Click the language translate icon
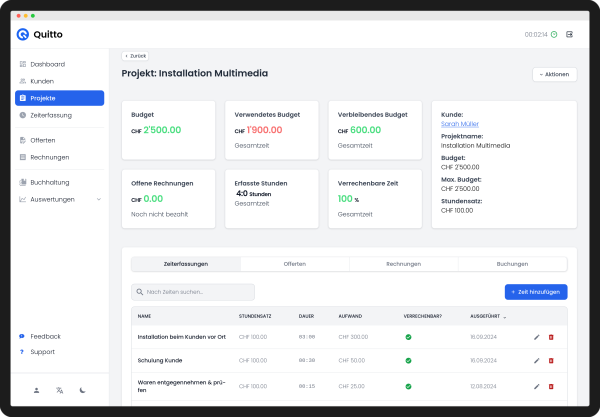This screenshot has width=600, height=417. (60, 390)
